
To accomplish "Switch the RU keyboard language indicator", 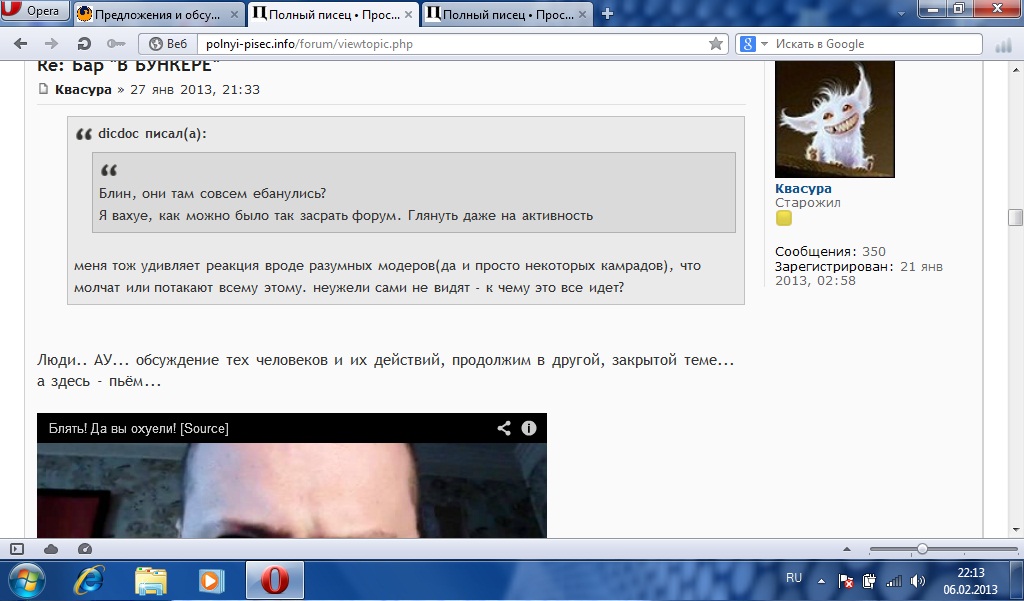I will pyautogui.click(x=794, y=577).
